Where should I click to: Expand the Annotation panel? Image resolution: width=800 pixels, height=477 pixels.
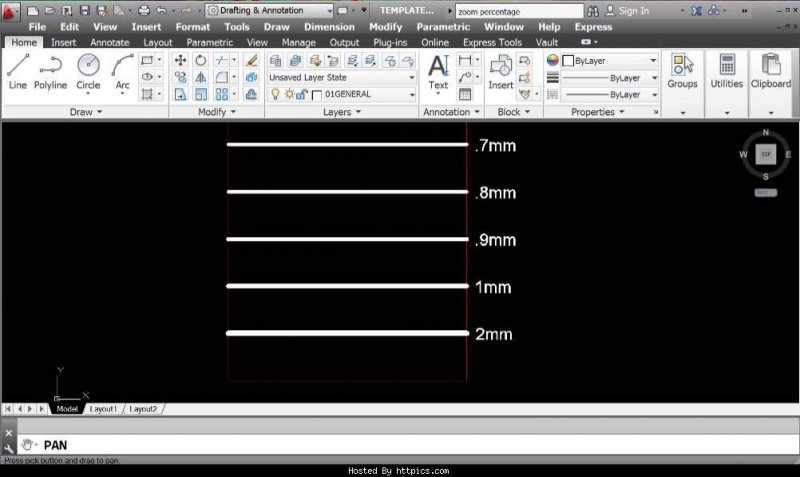click(451, 112)
